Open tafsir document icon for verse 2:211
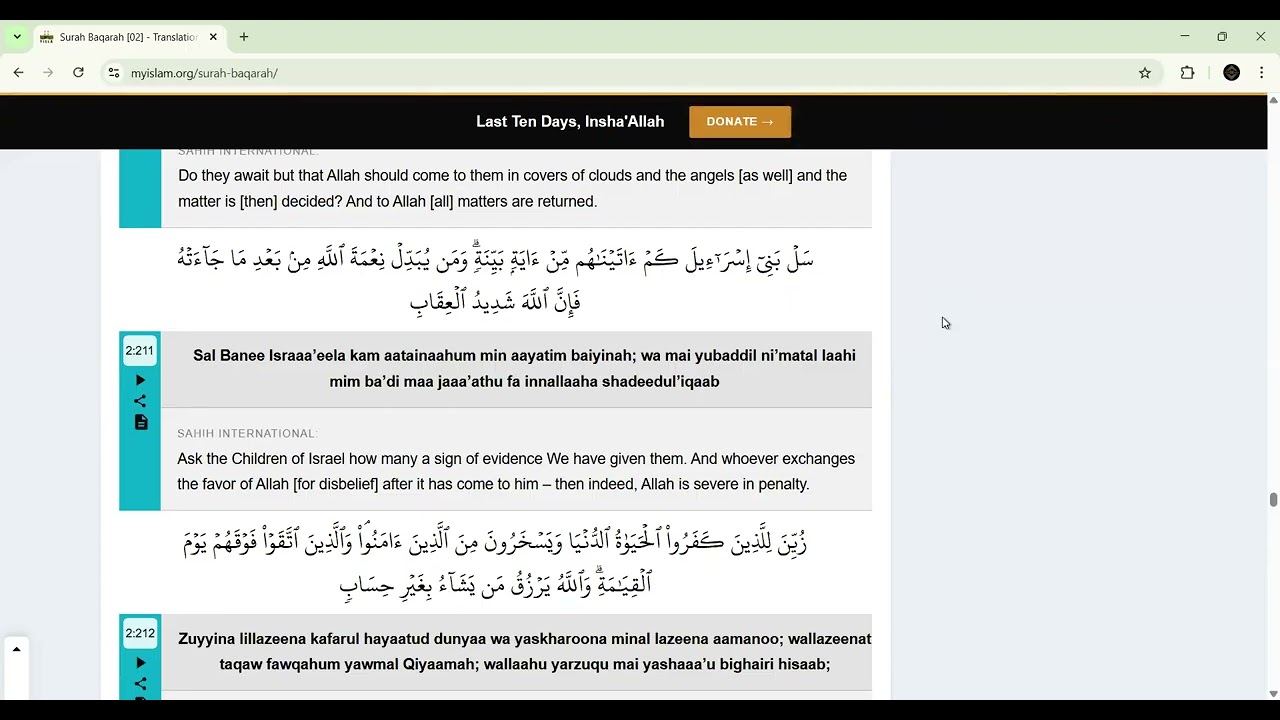This screenshot has width=1280, height=720. coord(141,423)
